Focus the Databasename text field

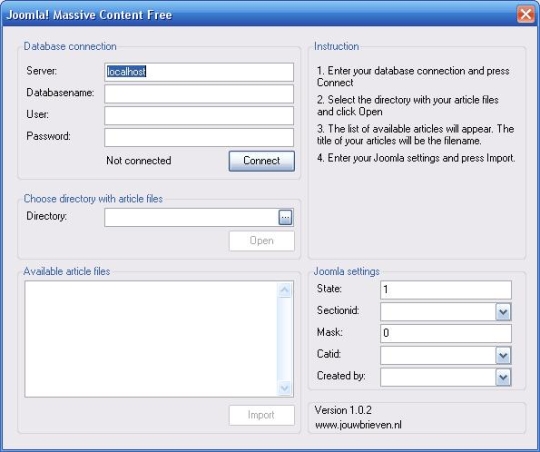(199, 94)
